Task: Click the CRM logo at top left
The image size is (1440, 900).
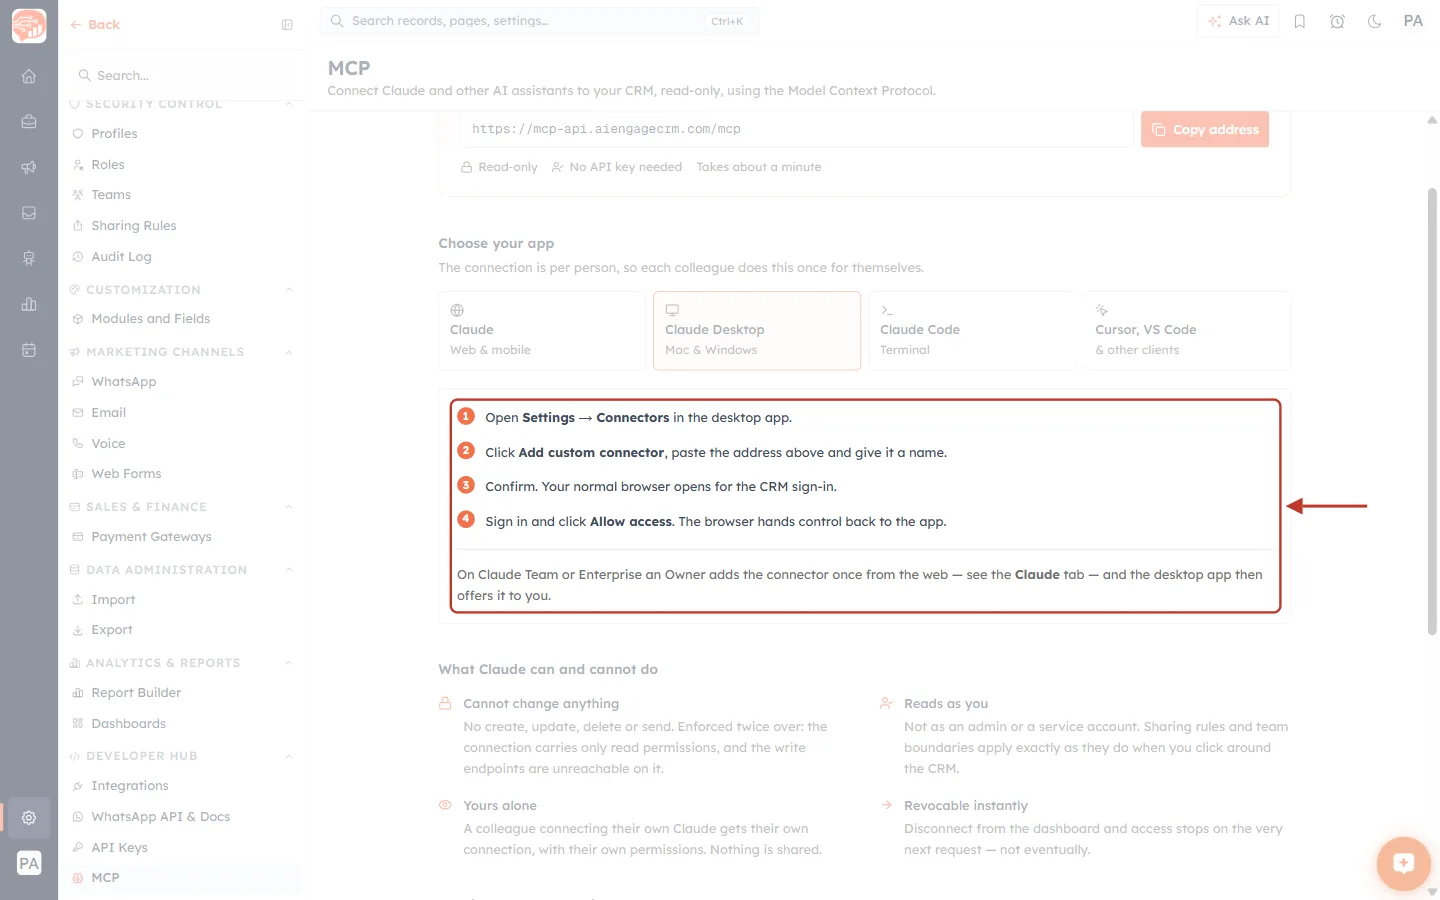Action: [29, 25]
